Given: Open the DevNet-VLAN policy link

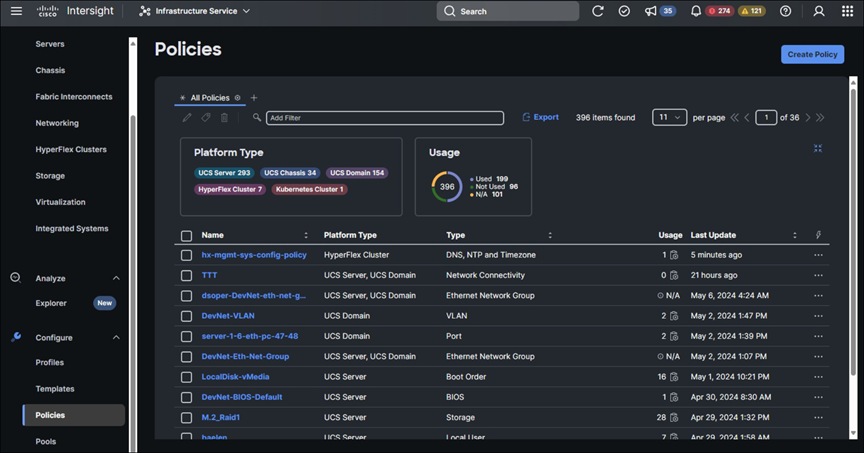Looking at the screenshot, I should click(x=228, y=316).
